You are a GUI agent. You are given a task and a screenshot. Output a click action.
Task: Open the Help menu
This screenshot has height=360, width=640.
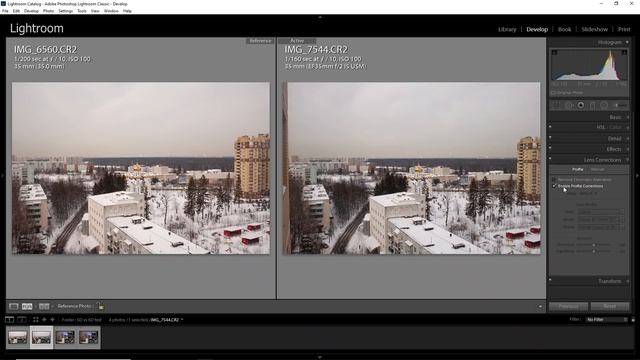point(127,11)
